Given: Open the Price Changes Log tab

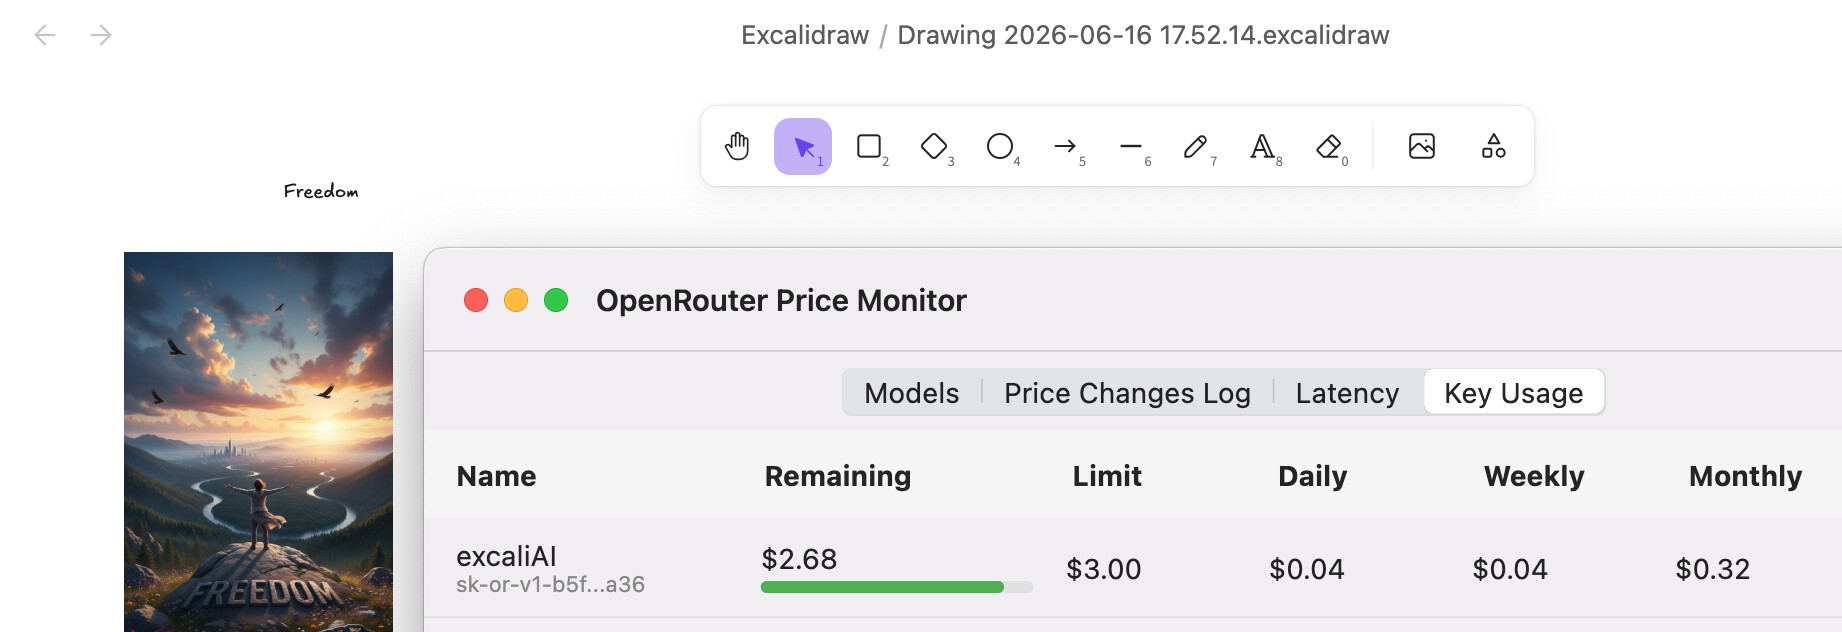Looking at the screenshot, I should coord(1127,393).
